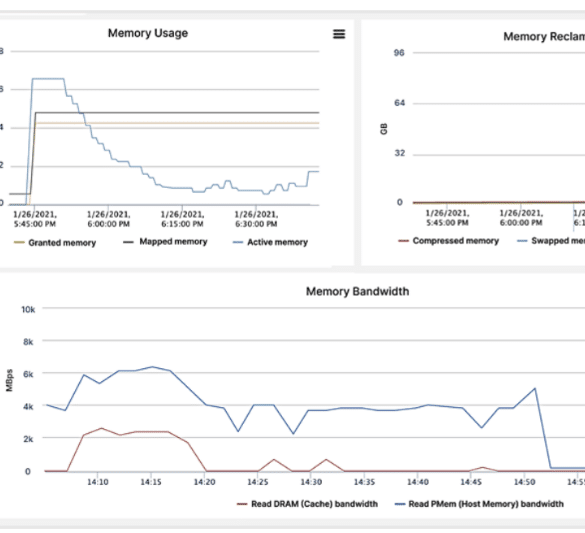Click the 6:00:00 PM label in Memory Usage
This screenshot has height=533, width=585.
(x=109, y=219)
